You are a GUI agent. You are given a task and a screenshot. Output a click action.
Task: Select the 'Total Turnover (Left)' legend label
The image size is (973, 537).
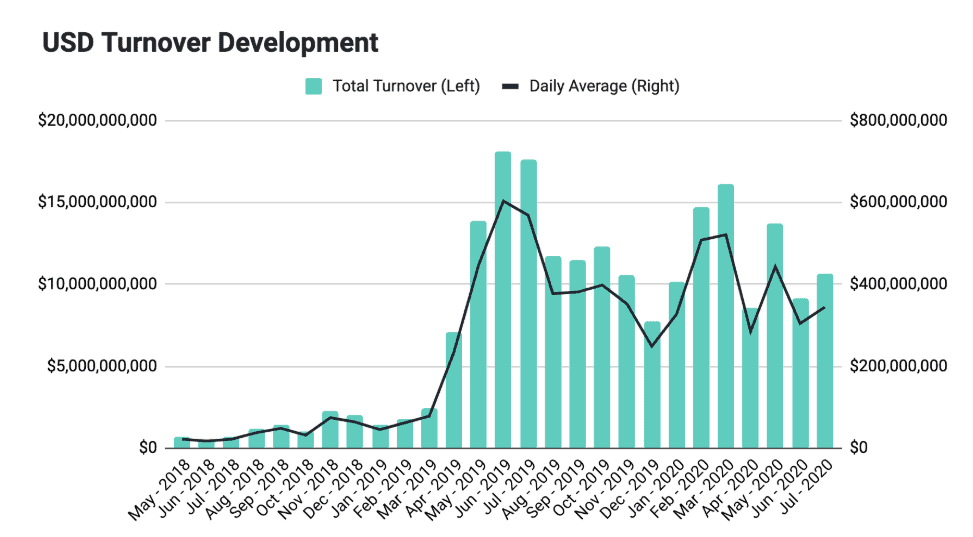(406, 87)
